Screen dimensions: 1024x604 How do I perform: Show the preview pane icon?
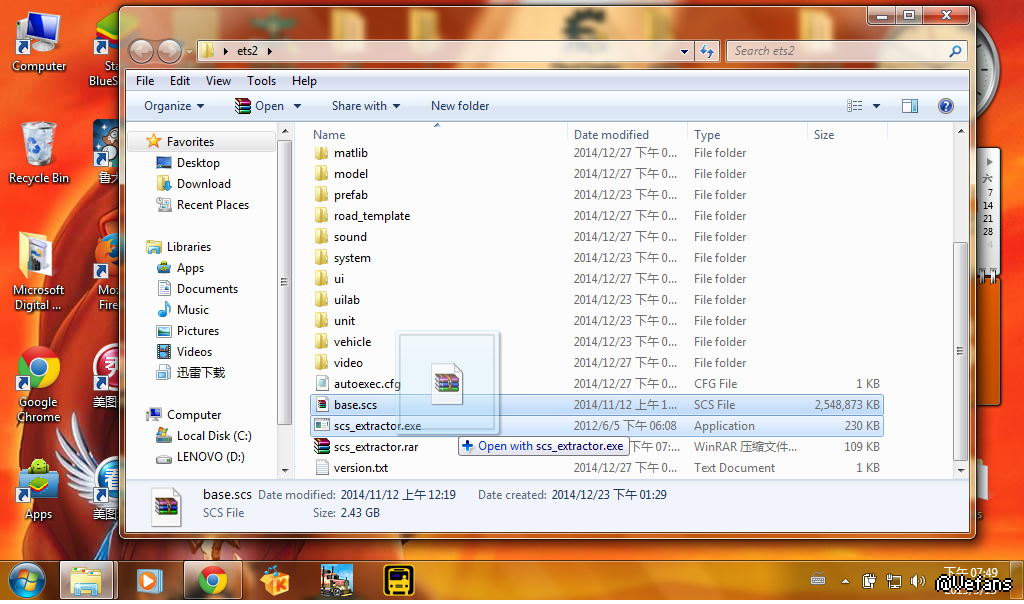910,106
